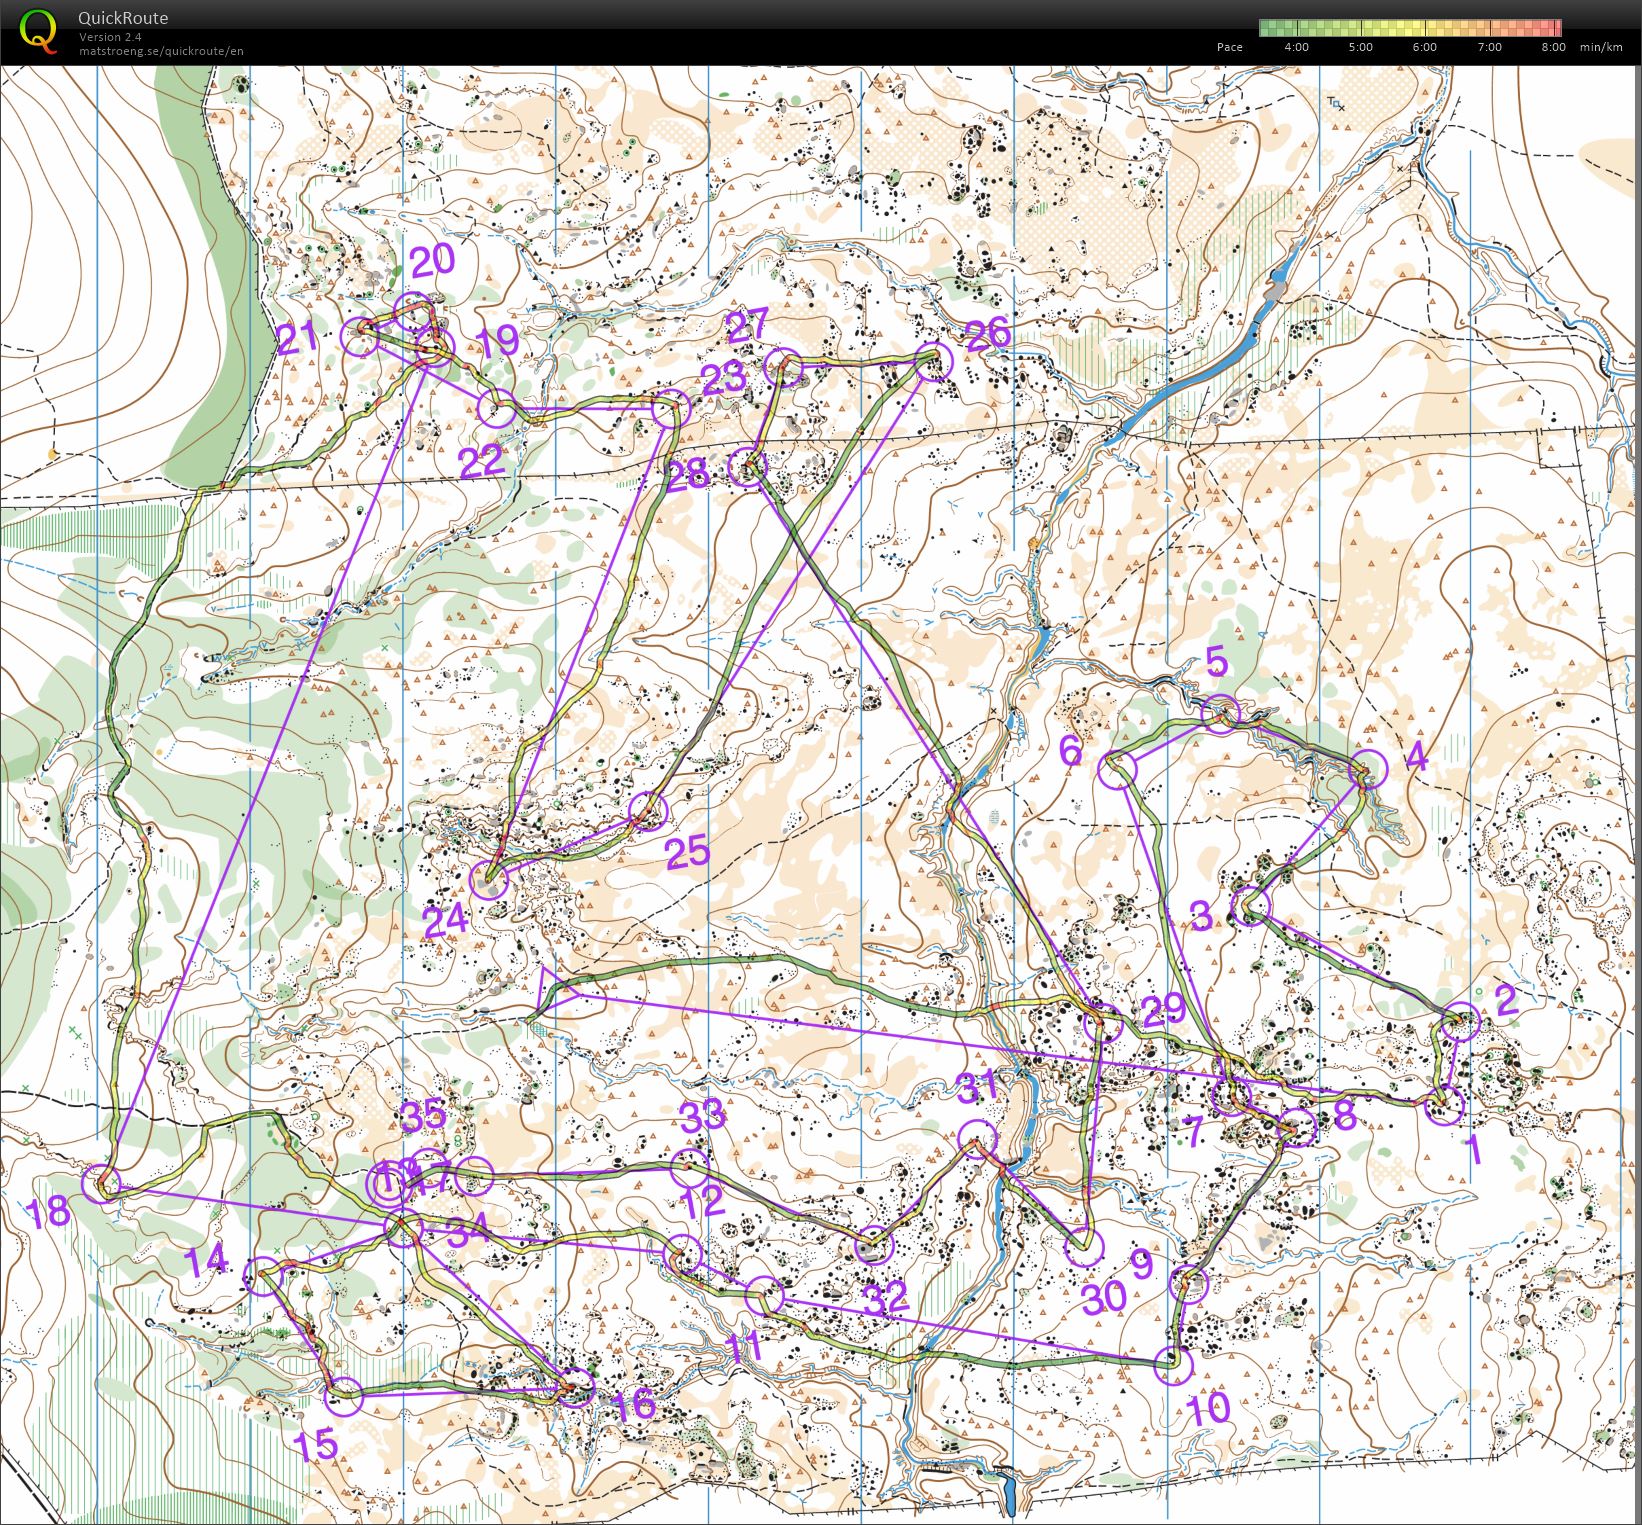
Task: Click the QuickRoute Q logo
Action: 38,30
